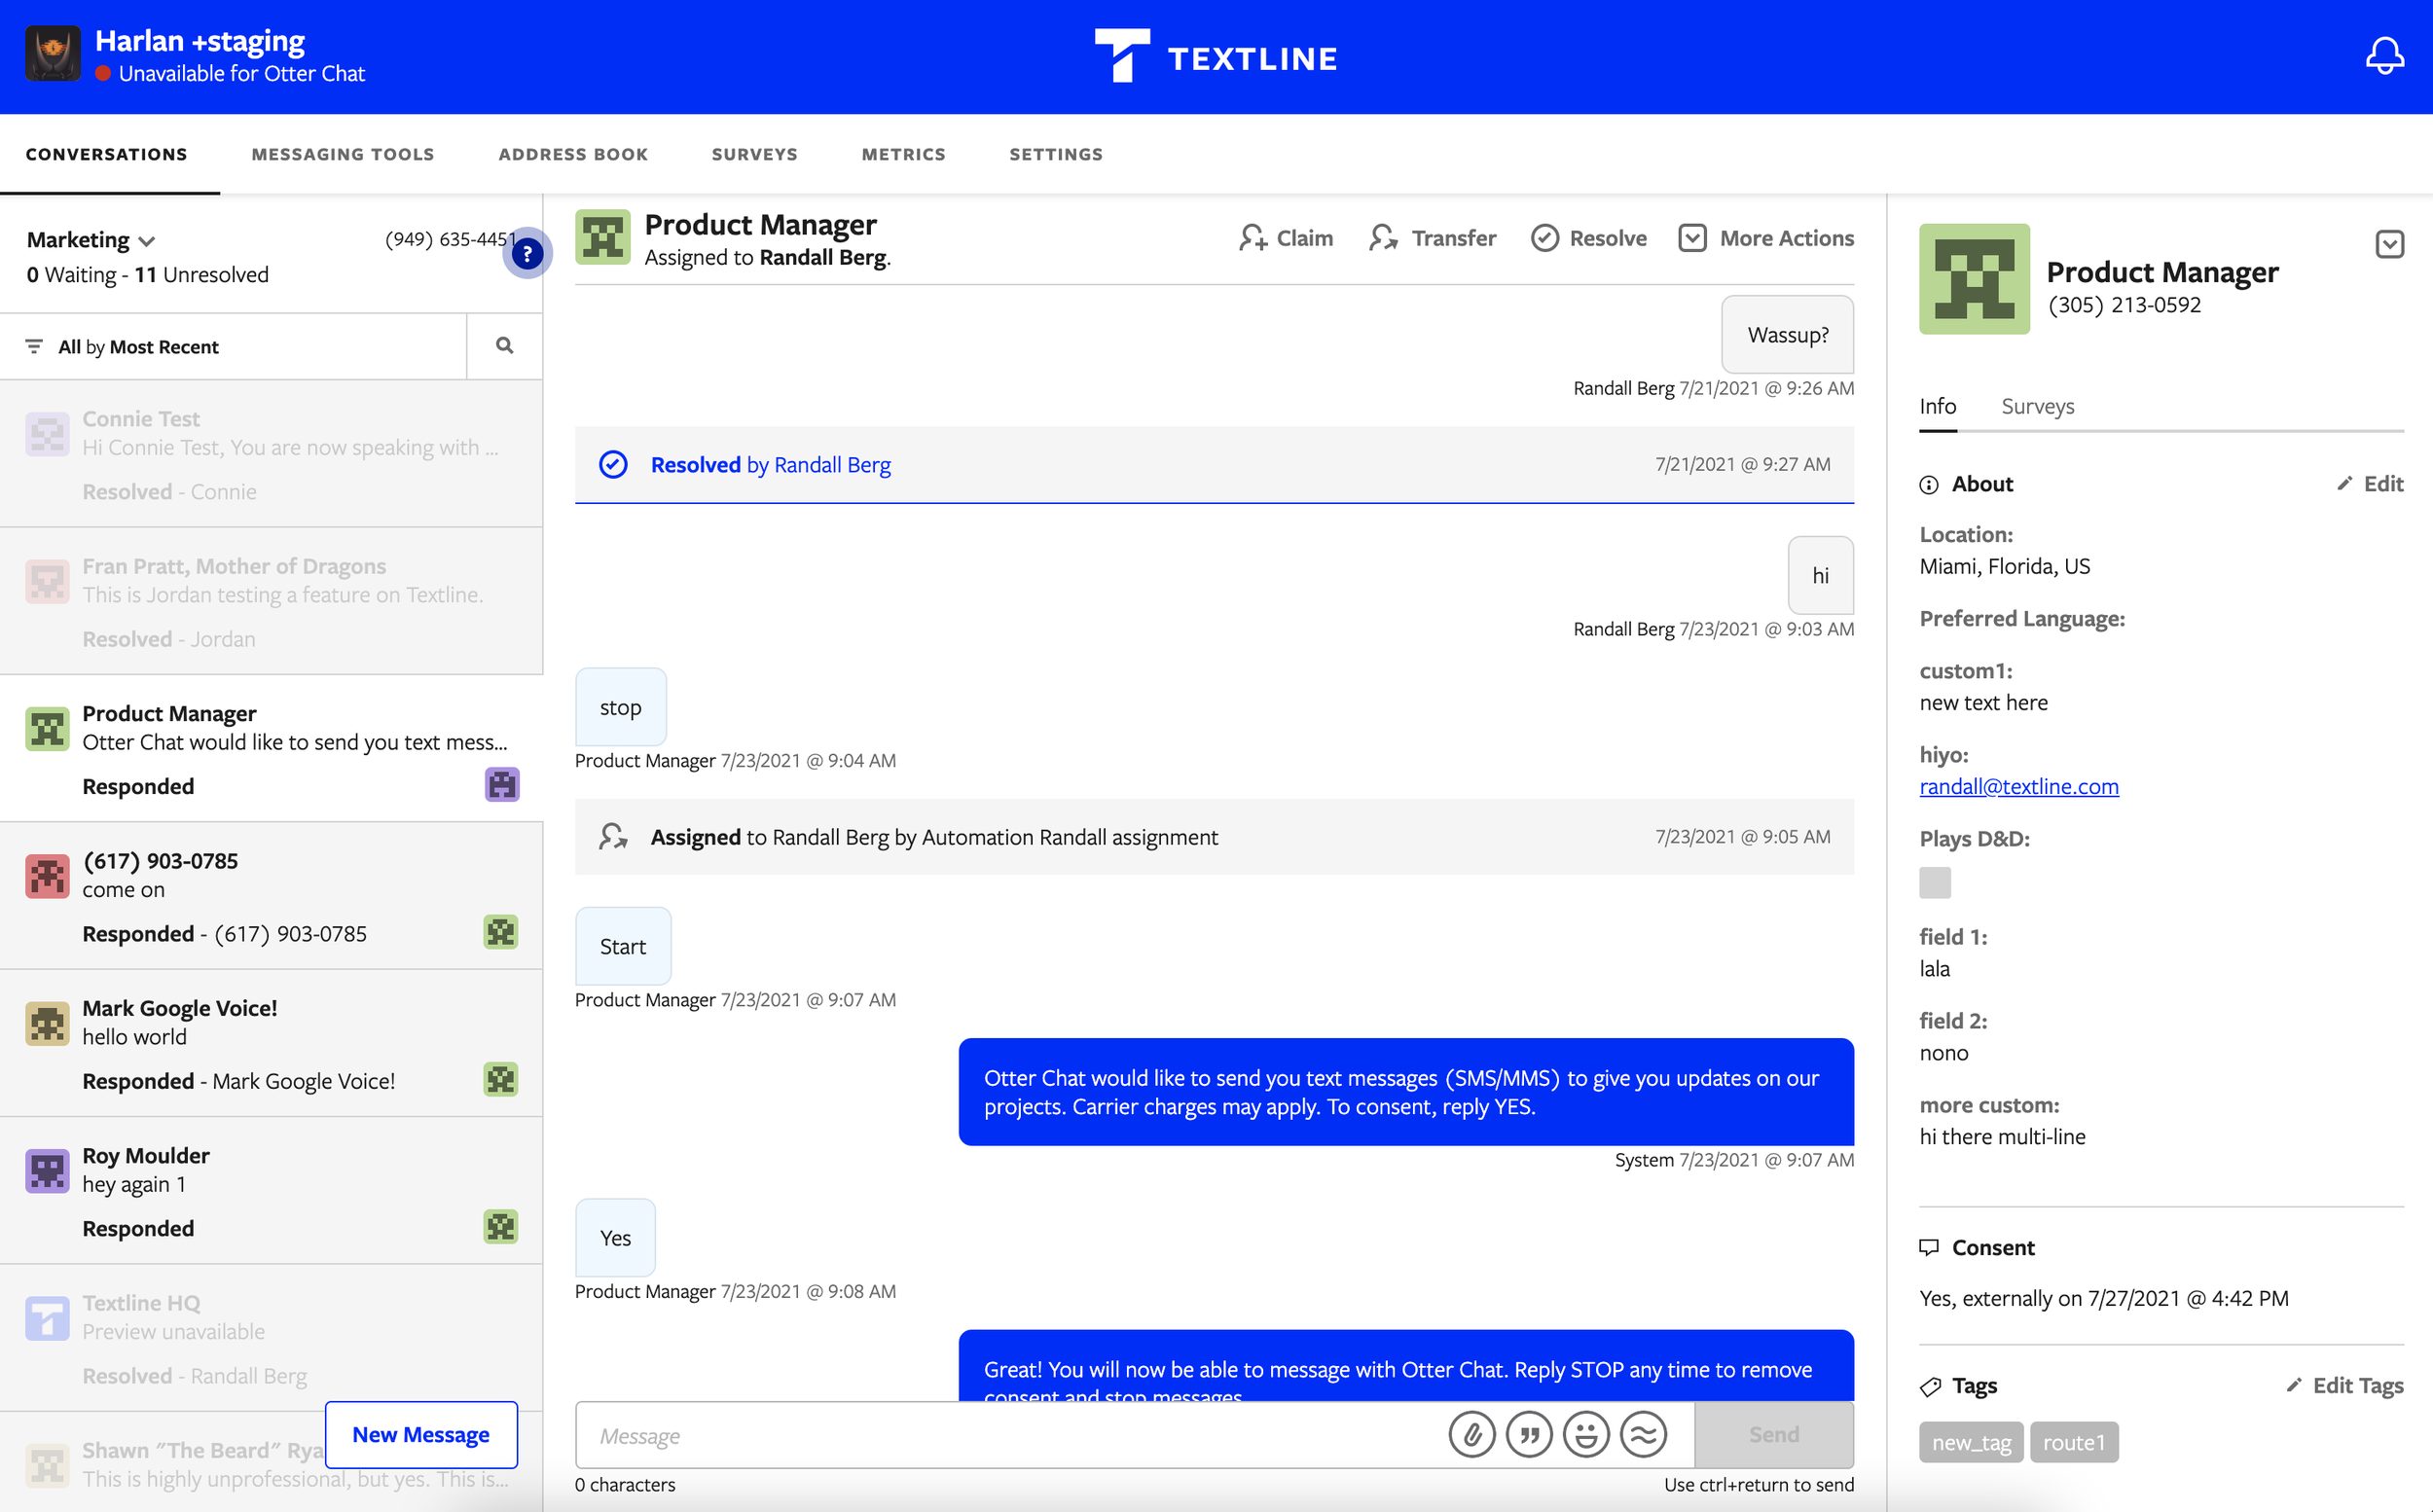Open contact panel chevron dropdown
The height and width of the screenshot is (1512, 2433).
[x=2389, y=244]
